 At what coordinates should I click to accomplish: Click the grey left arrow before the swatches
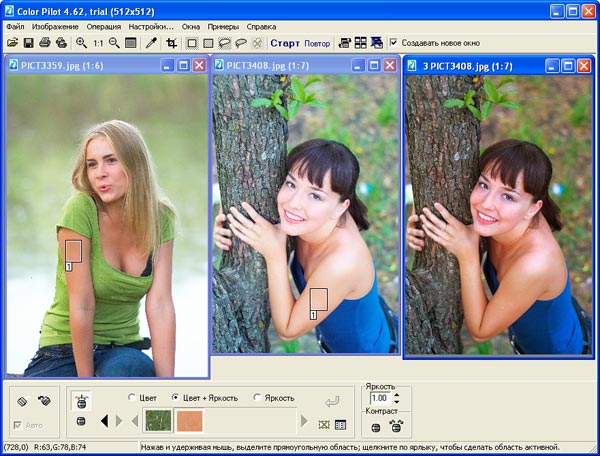(135, 421)
